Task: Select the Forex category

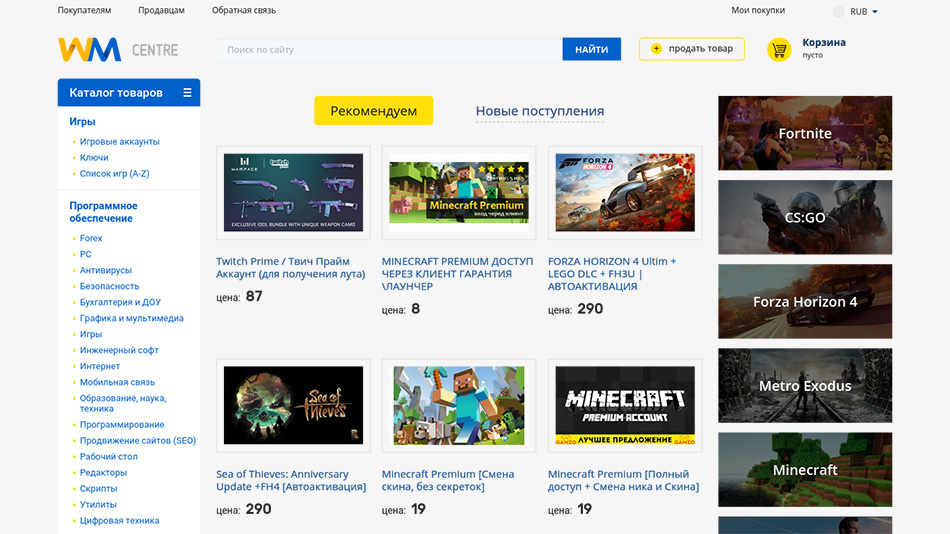Action: click(x=91, y=238)
